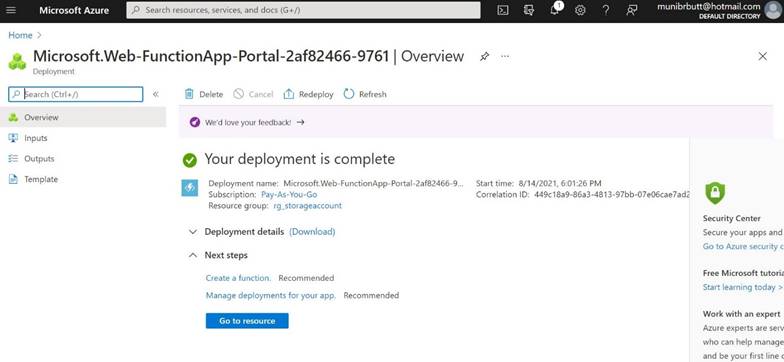Click the 'Create a function.' link
The width and height of the screenshot is (784, 362).
(238, 278)
